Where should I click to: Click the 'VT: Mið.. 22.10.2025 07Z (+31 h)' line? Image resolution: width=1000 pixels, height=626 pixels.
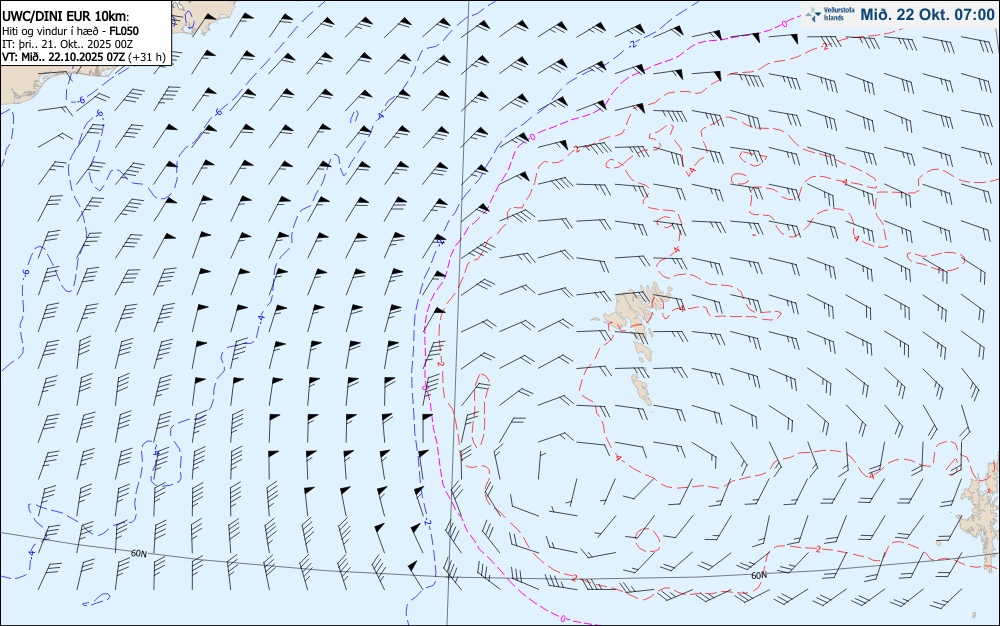[84, 57]
